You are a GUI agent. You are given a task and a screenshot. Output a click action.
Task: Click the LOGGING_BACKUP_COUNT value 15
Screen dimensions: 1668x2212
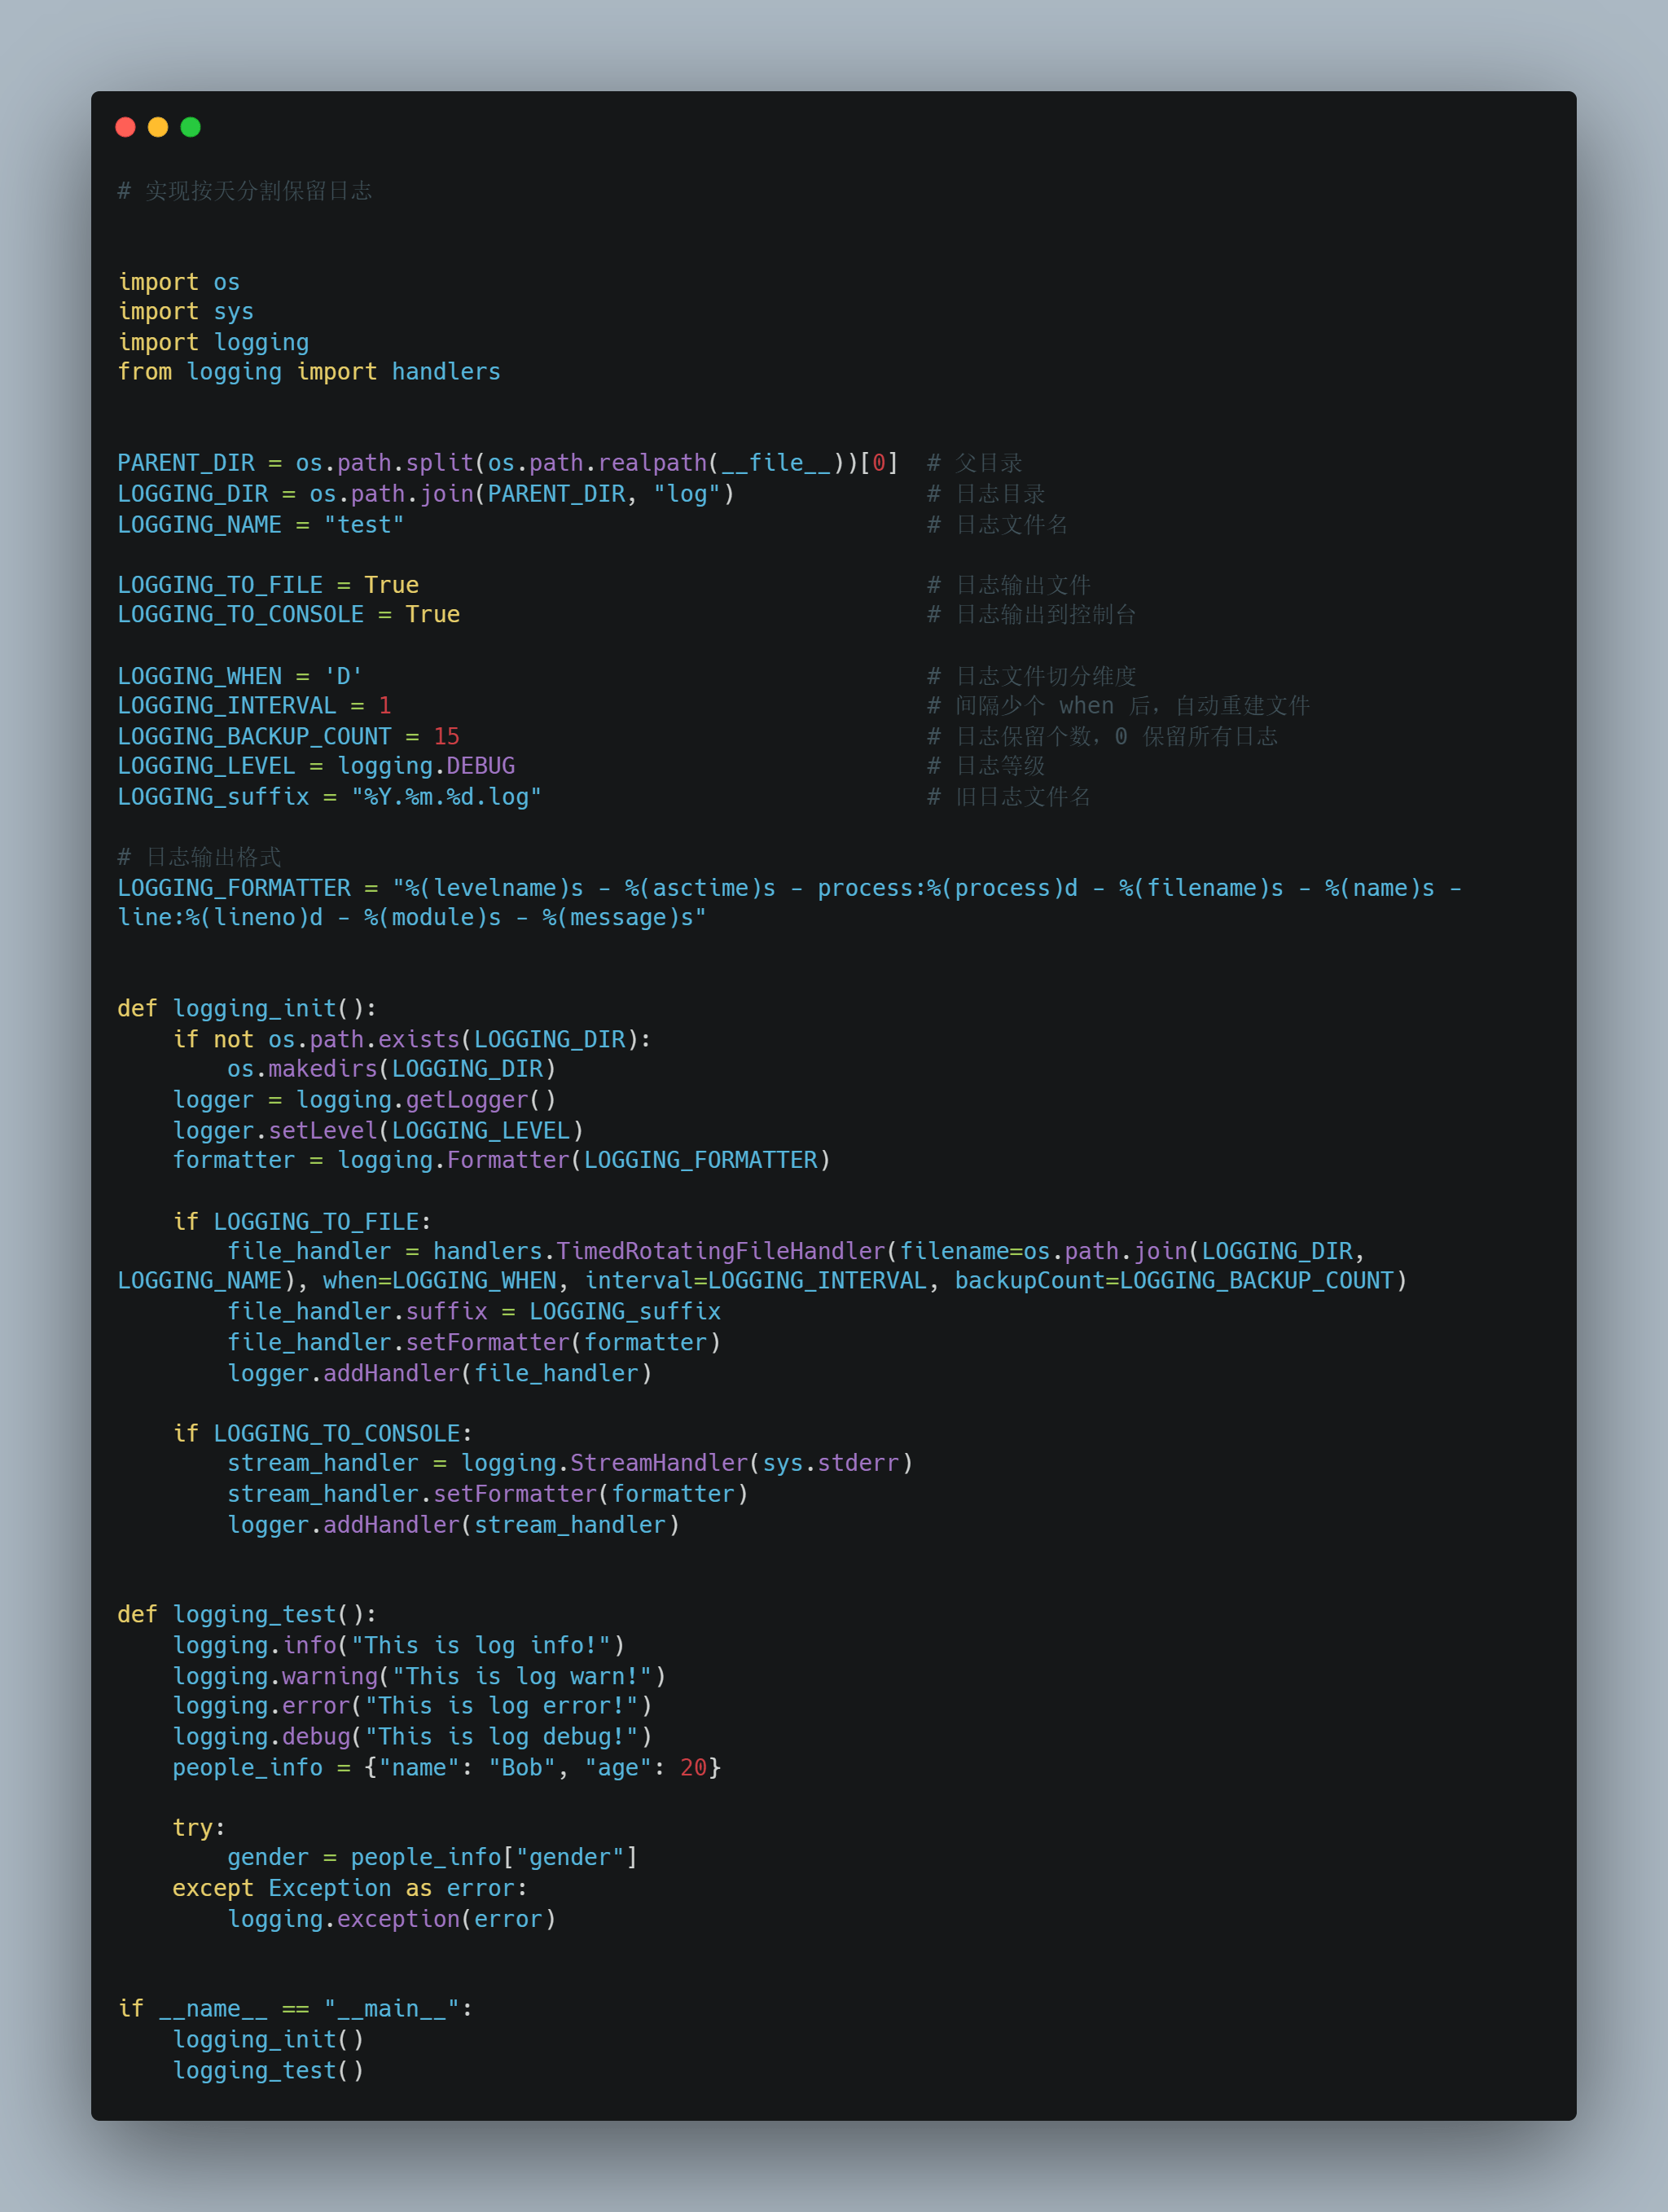point(446,737)
